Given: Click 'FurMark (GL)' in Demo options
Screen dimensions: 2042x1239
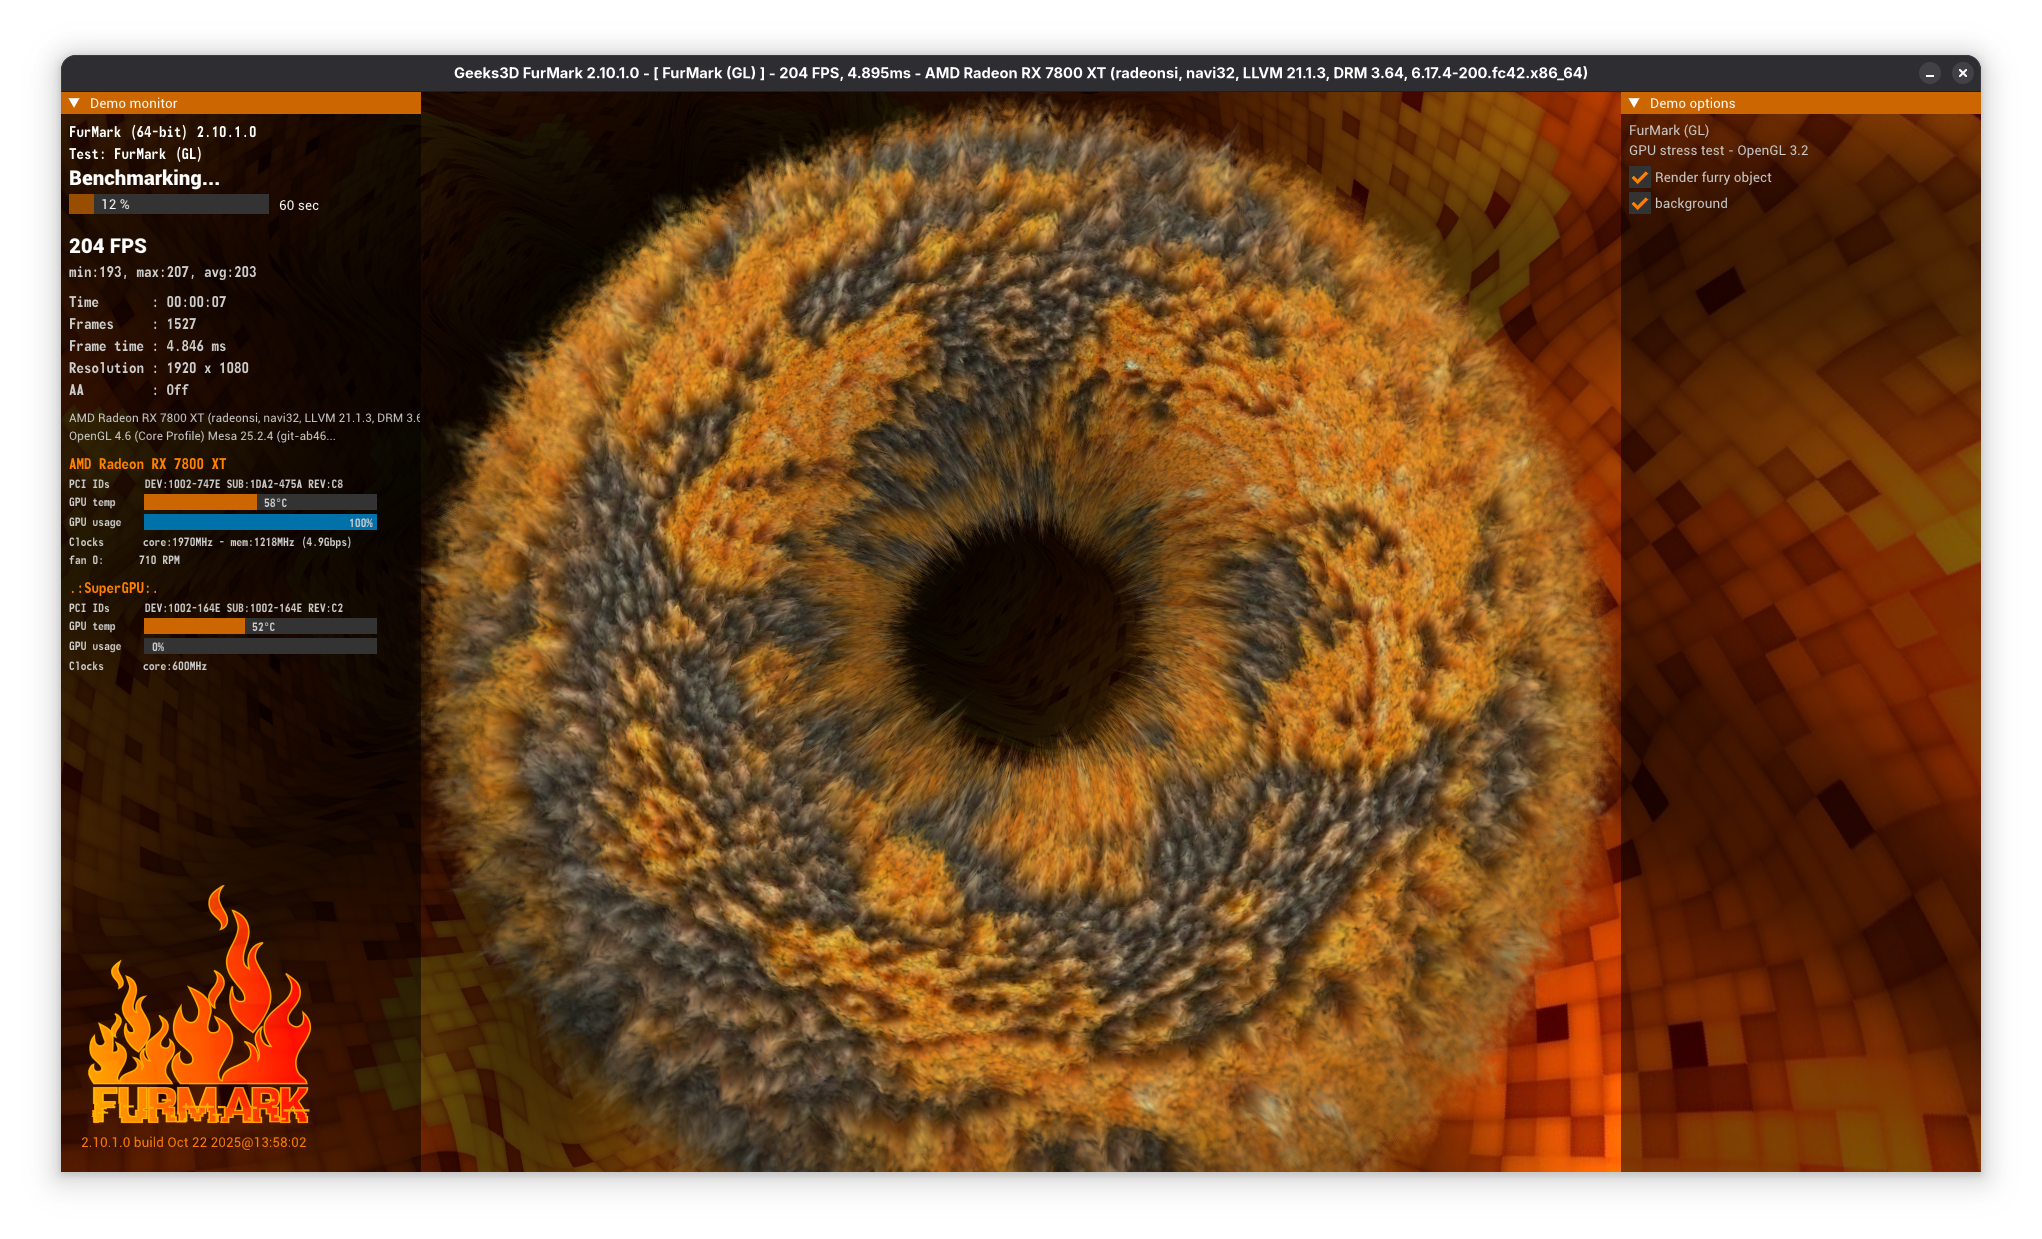Looking at the screenshot, I should coord(1669,130).
